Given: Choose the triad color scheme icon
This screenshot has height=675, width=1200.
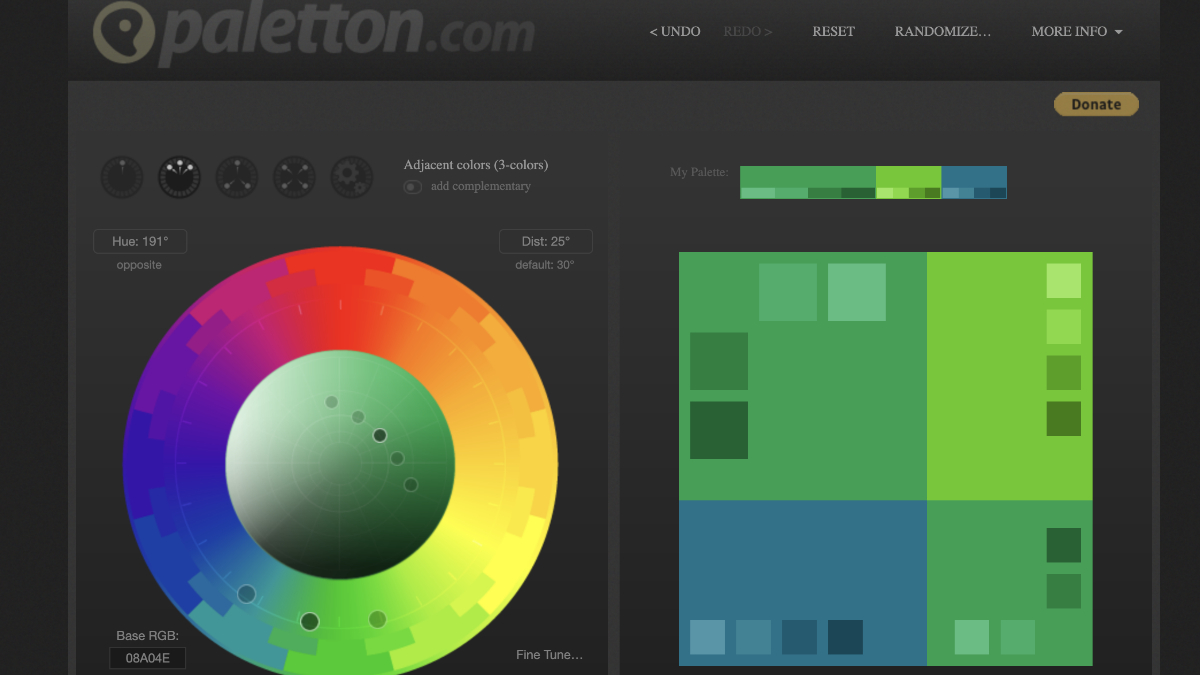Looking at the screenshot, I should 237,177.
